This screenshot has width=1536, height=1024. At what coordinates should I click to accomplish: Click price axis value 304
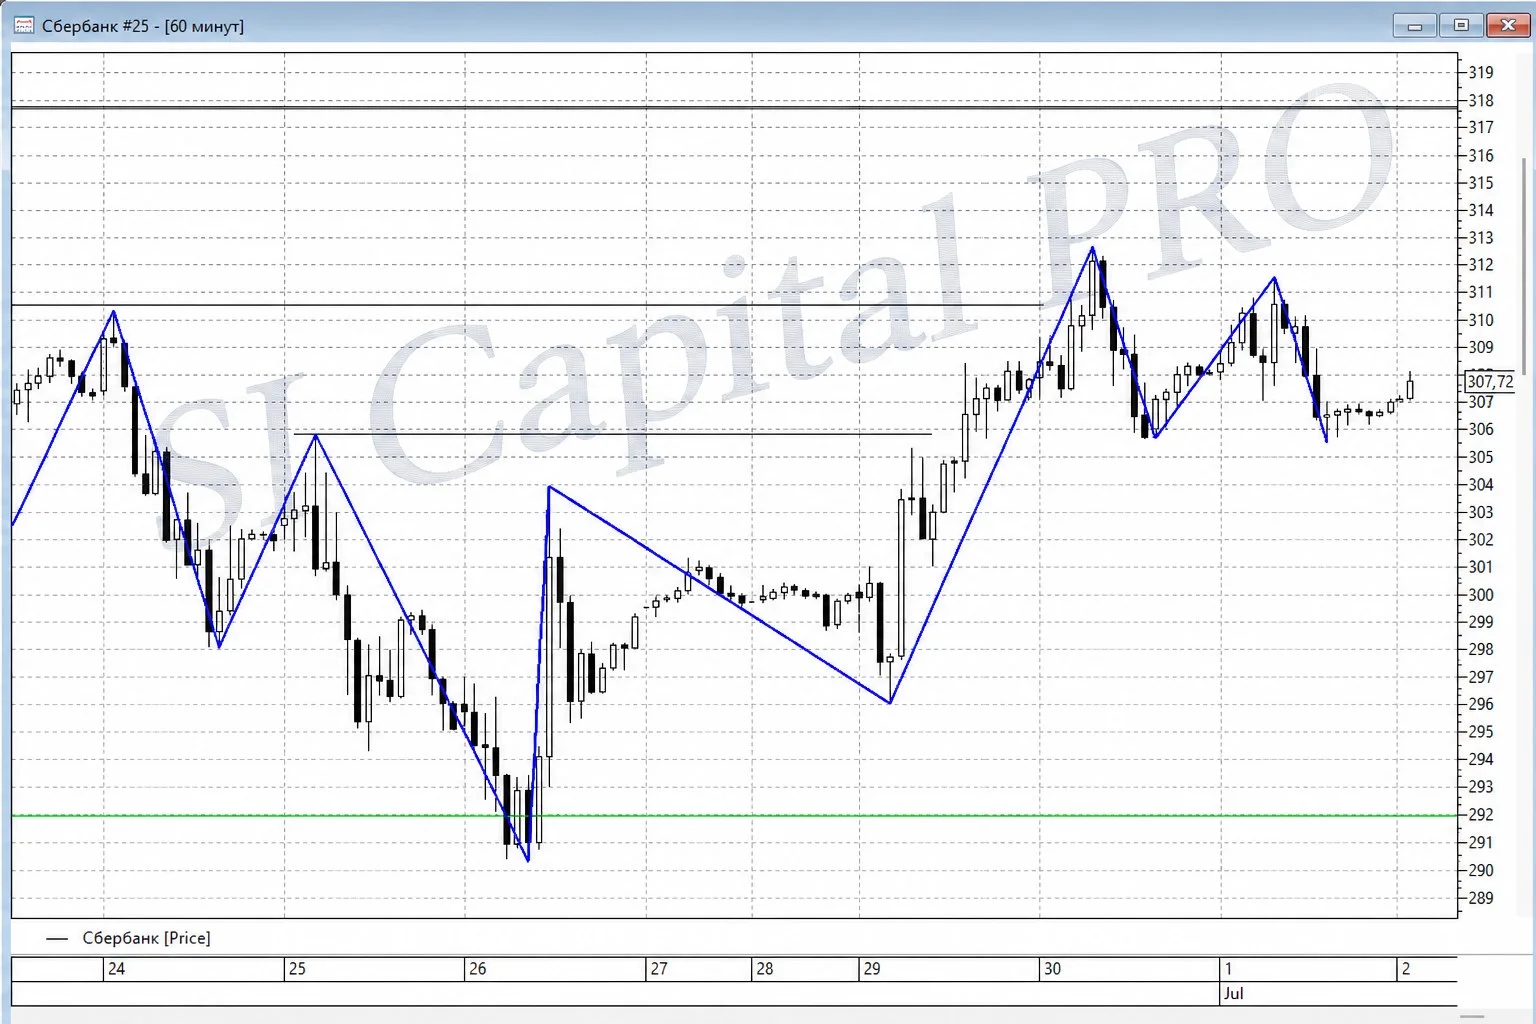pyautogui.click(x=1481, y=484)
